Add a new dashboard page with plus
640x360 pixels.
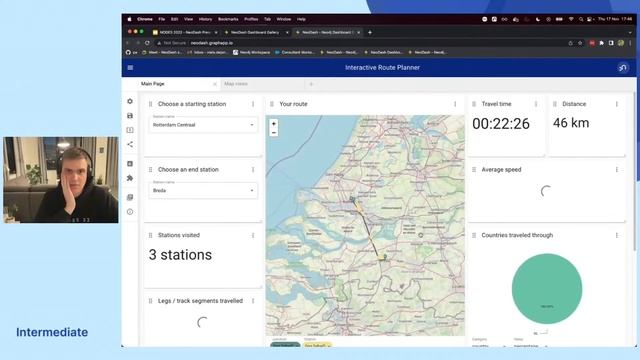point(311,84)
